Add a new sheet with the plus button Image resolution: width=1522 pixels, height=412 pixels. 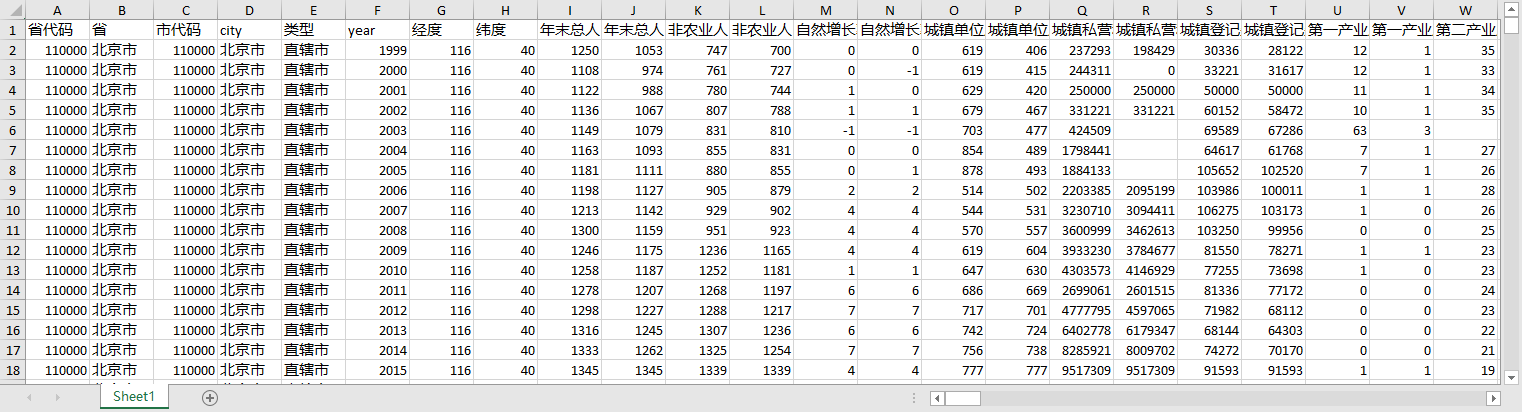pos(210,397)
